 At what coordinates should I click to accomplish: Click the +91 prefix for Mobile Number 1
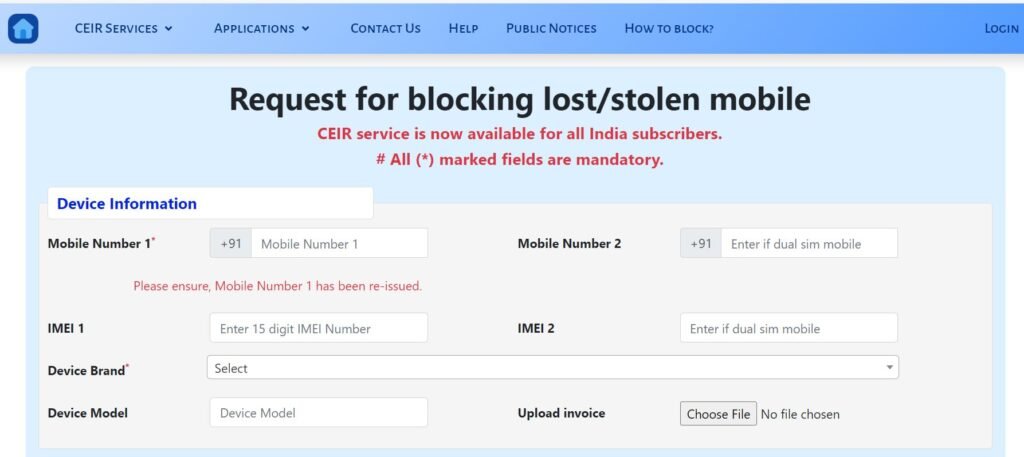click(x=231, y=244)
